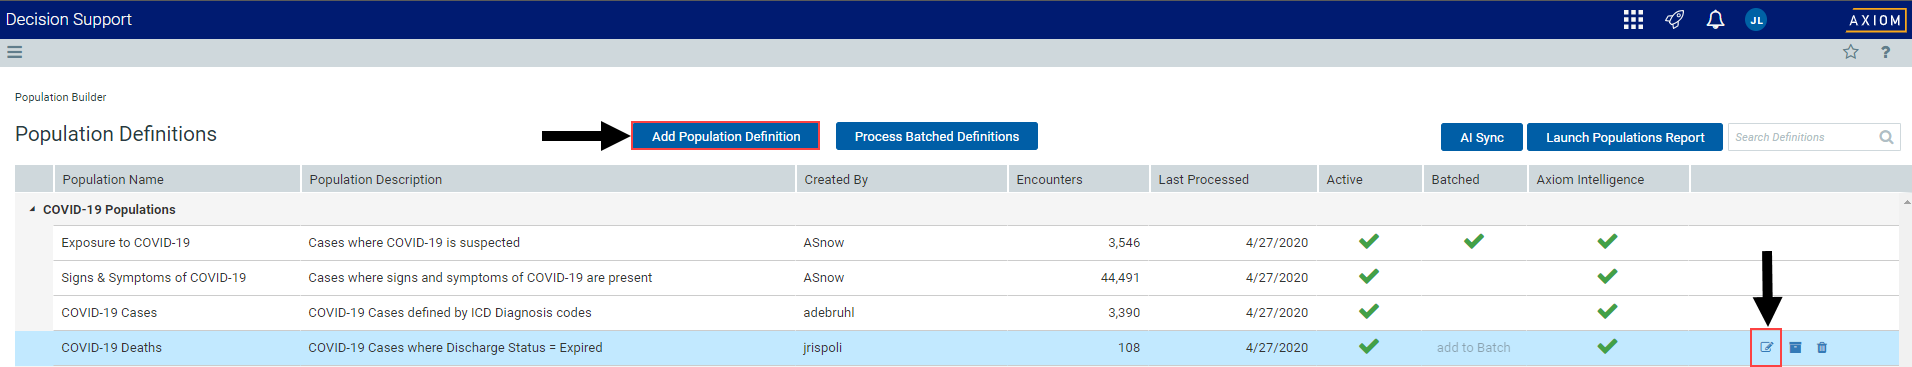Click the search magnifier icon
This screenshot has width=1912, height=367.
(1886, 137)
